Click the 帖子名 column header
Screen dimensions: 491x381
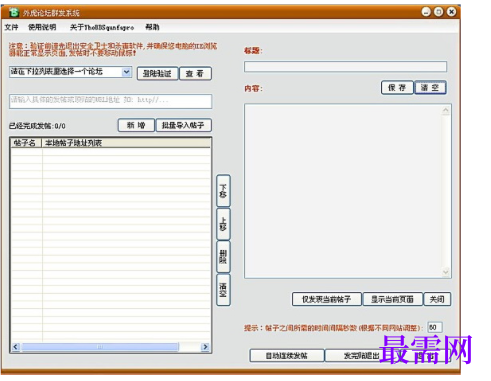coord(25,143)
